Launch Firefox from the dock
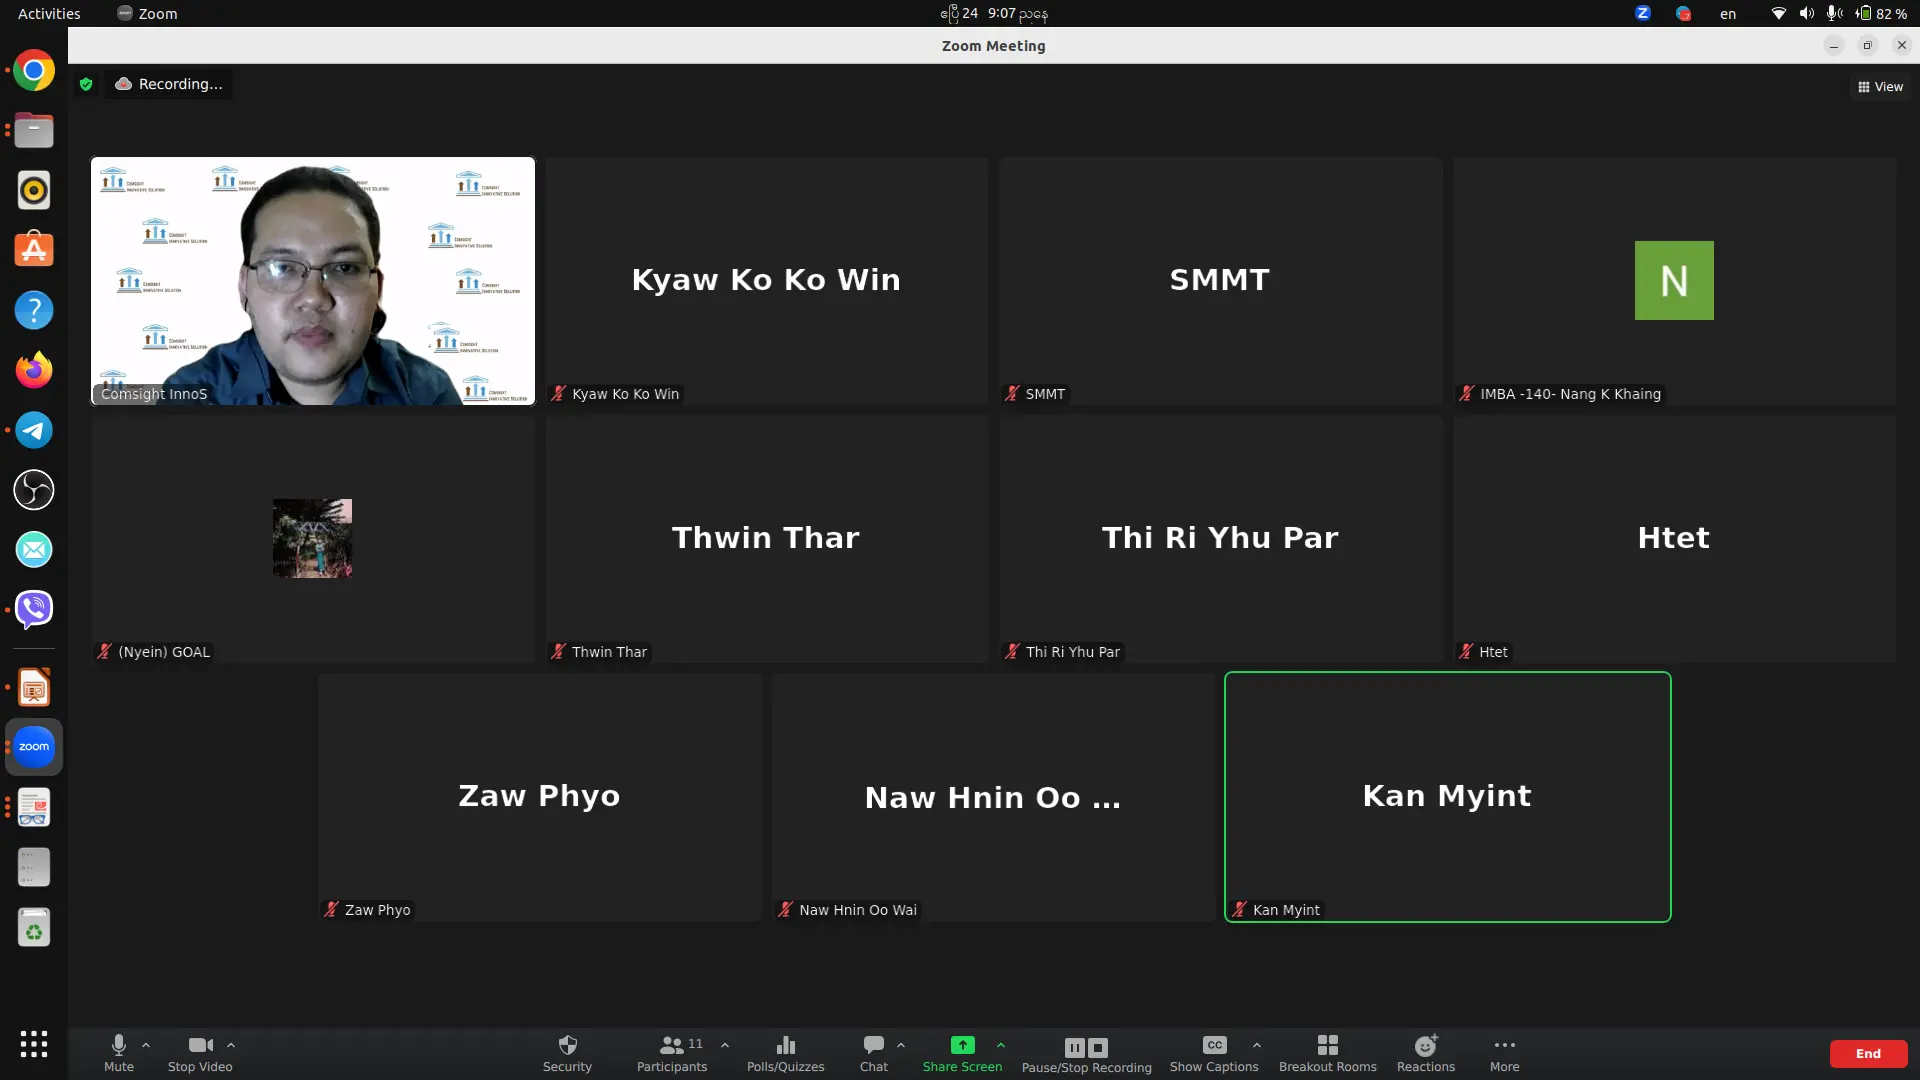The width and height of the screenshot is (1920, 1080). tap(34, 370)
